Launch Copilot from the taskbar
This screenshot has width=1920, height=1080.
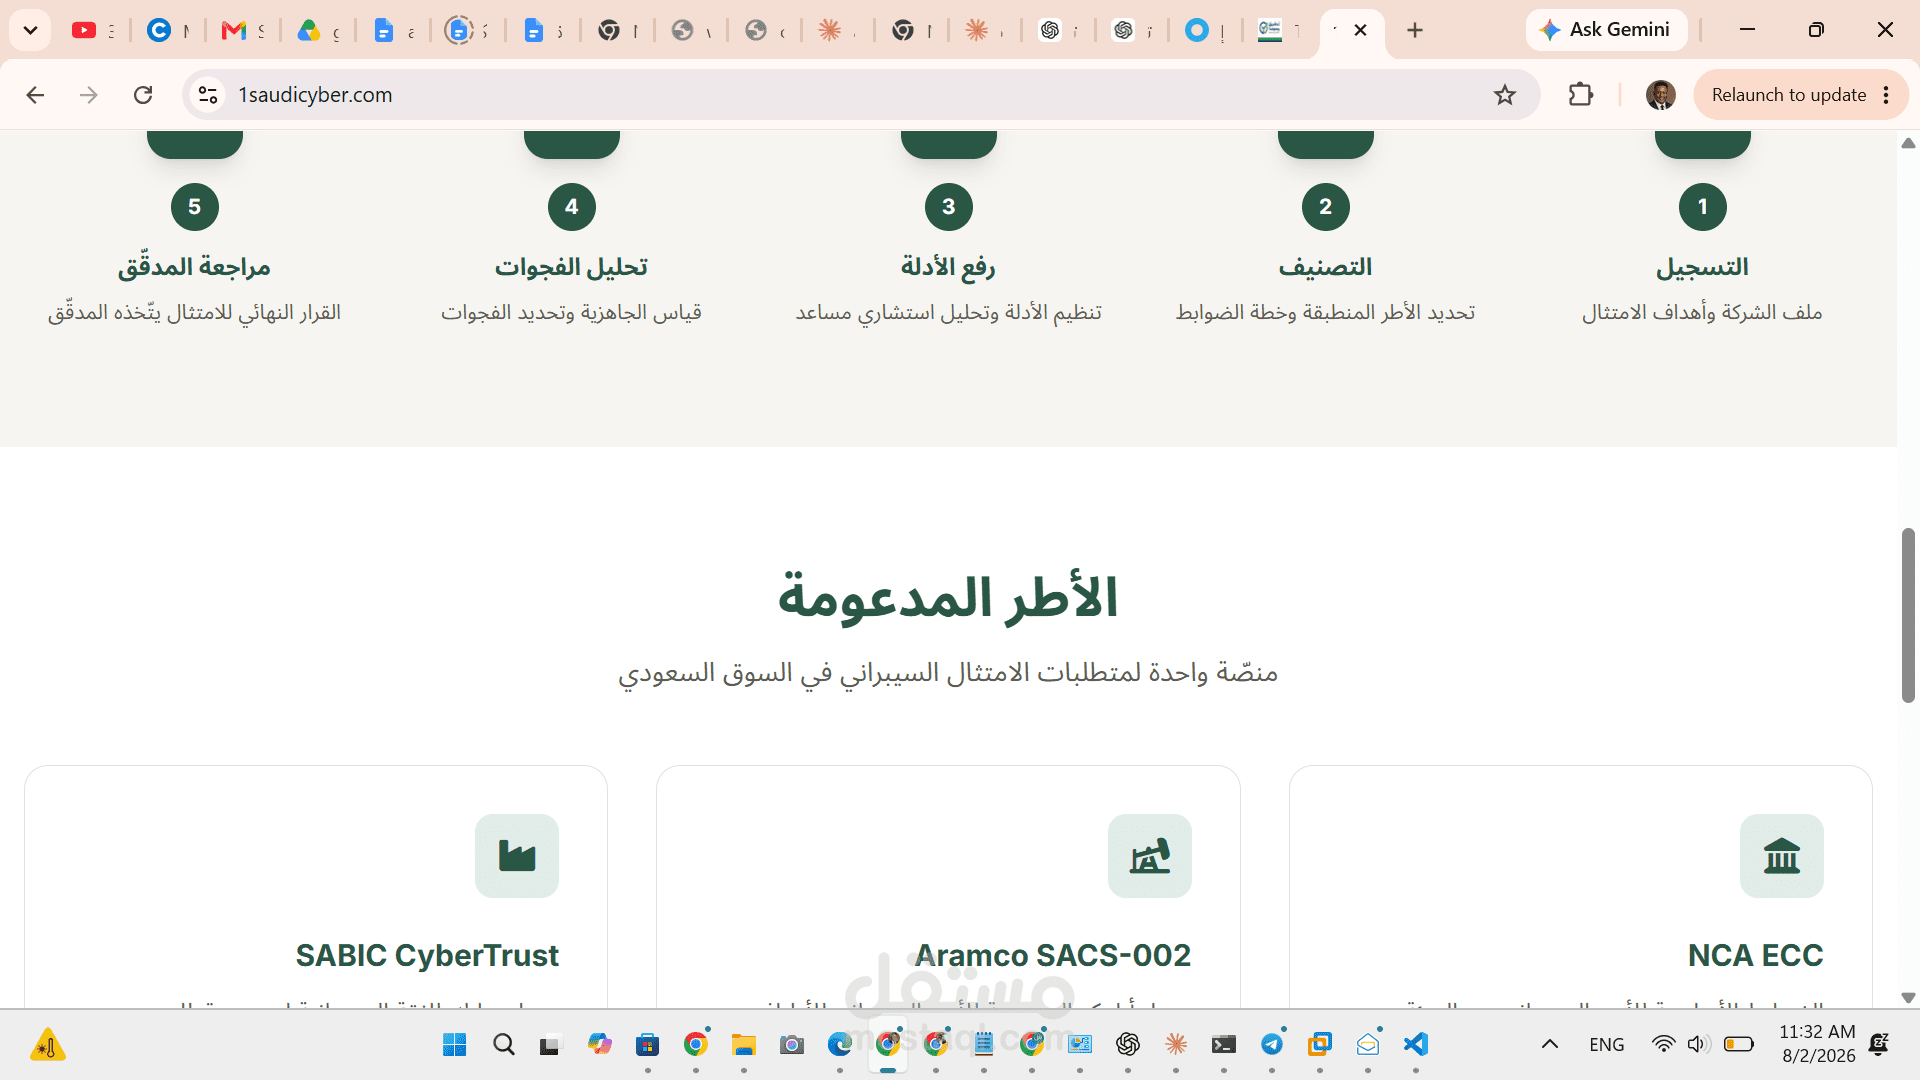[x=600, y=1045]
